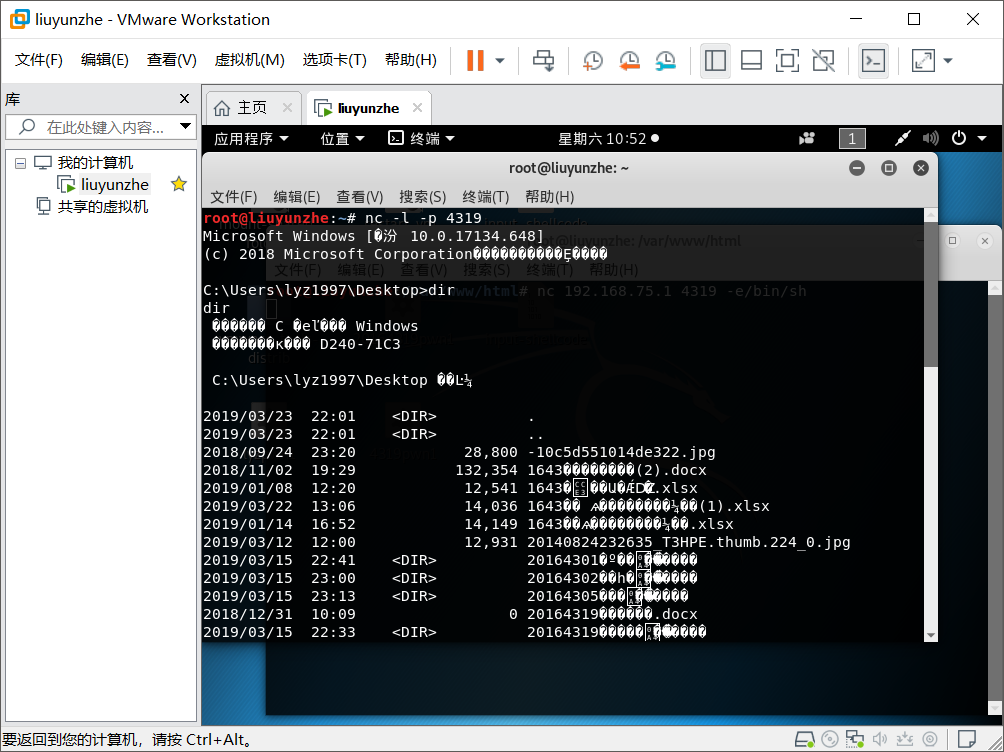Image resolution: width=1004 pixels, height=752 pixels.
Task: Toggle Unity mode icon
Action: click(823, 61)
